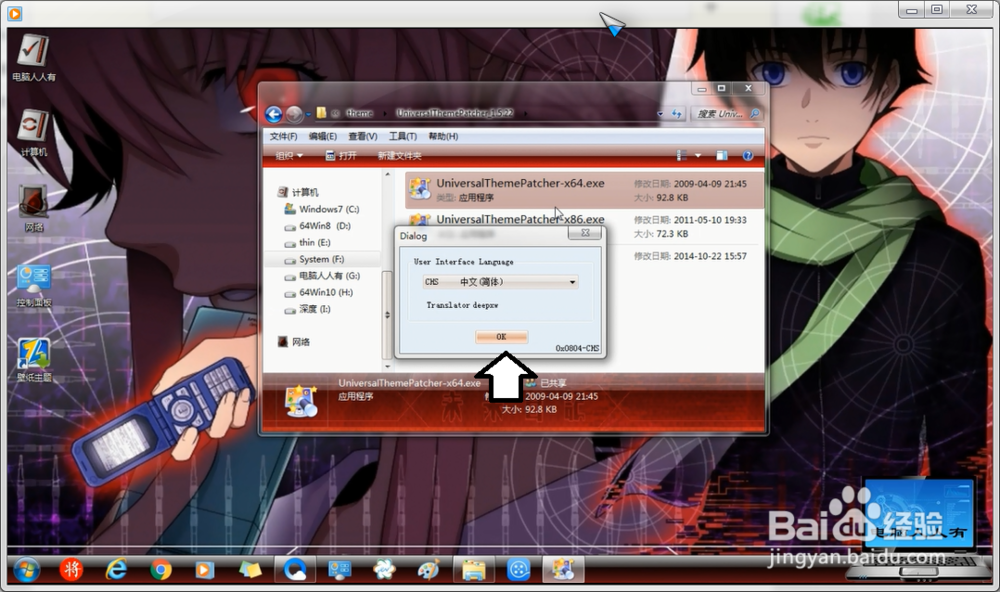This screenshot has height=592, width=1000.
Task: Select Windows7 (C:) drive
Action: 321,209
